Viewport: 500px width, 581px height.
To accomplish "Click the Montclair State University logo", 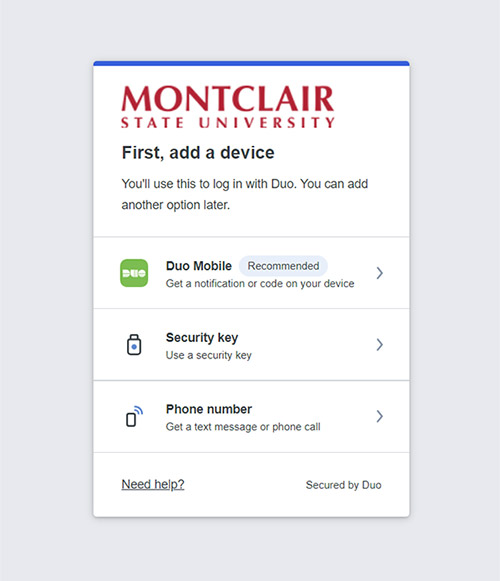I will [228, 107].
